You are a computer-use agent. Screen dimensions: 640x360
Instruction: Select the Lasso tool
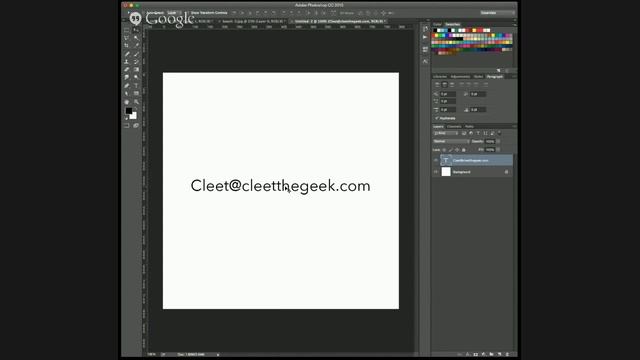click(x=127, y=38)
